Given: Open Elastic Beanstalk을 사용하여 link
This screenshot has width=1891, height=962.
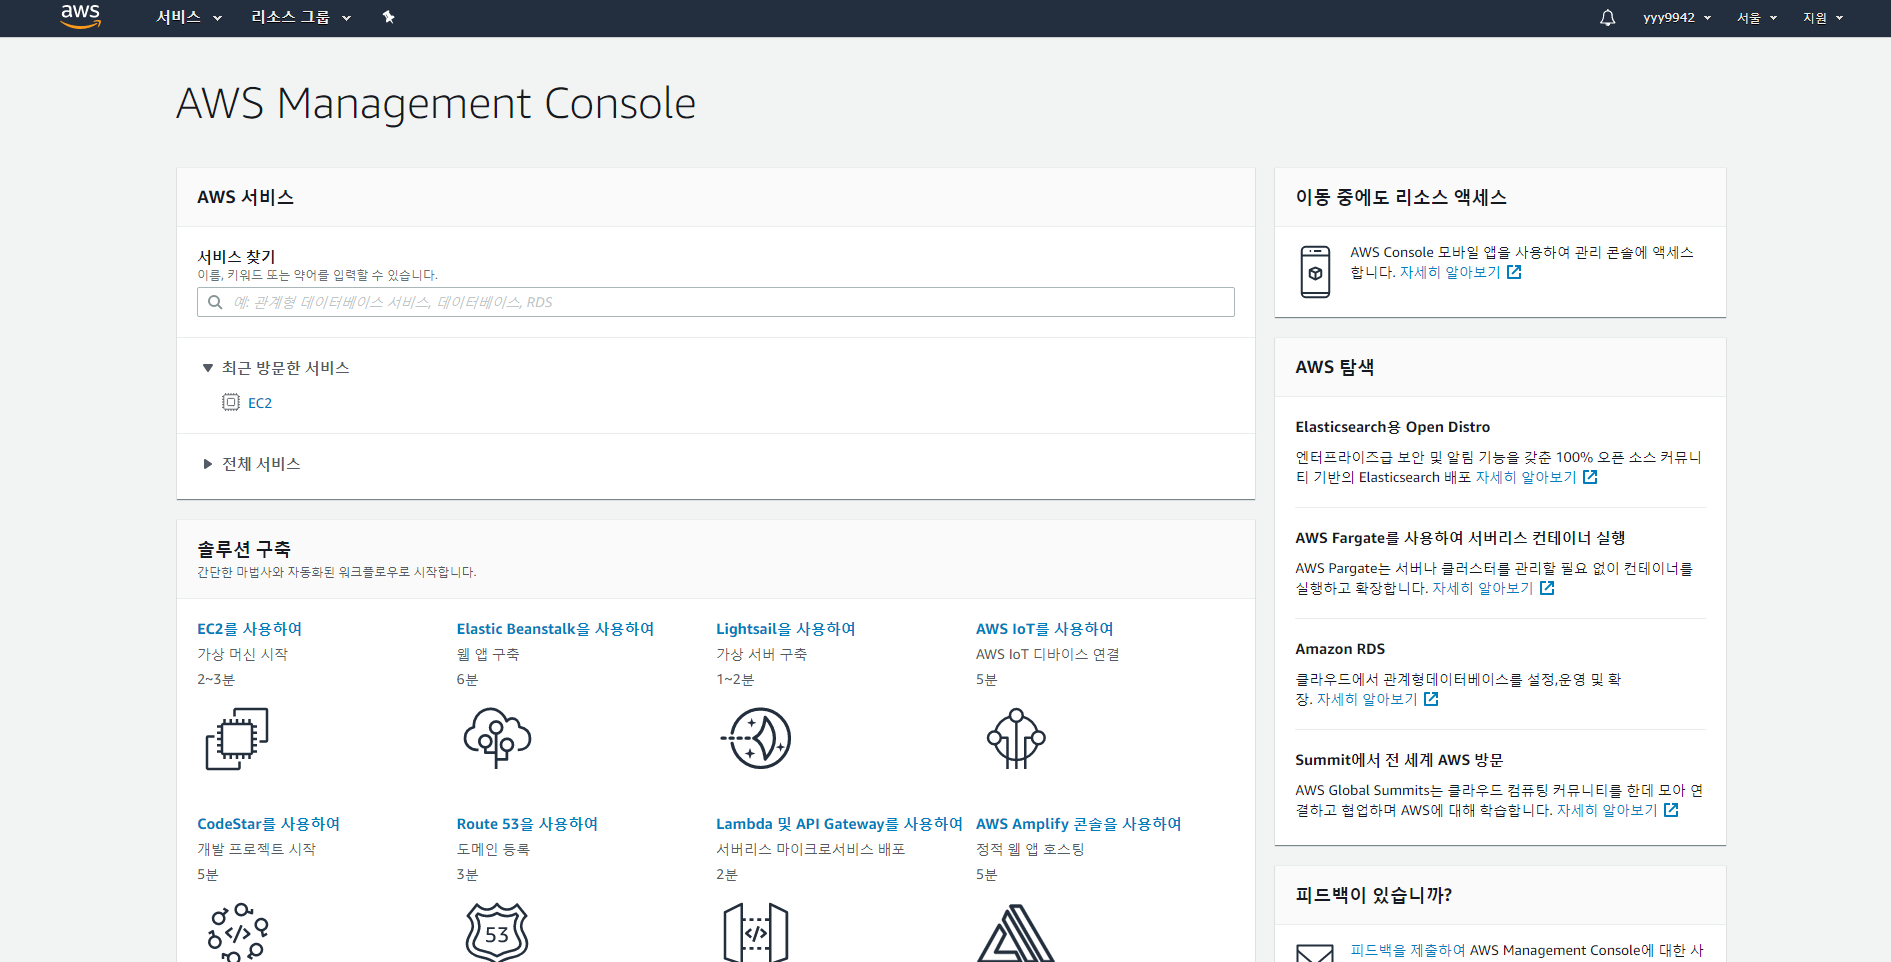Looking at the screenshot, I should 555,629.
